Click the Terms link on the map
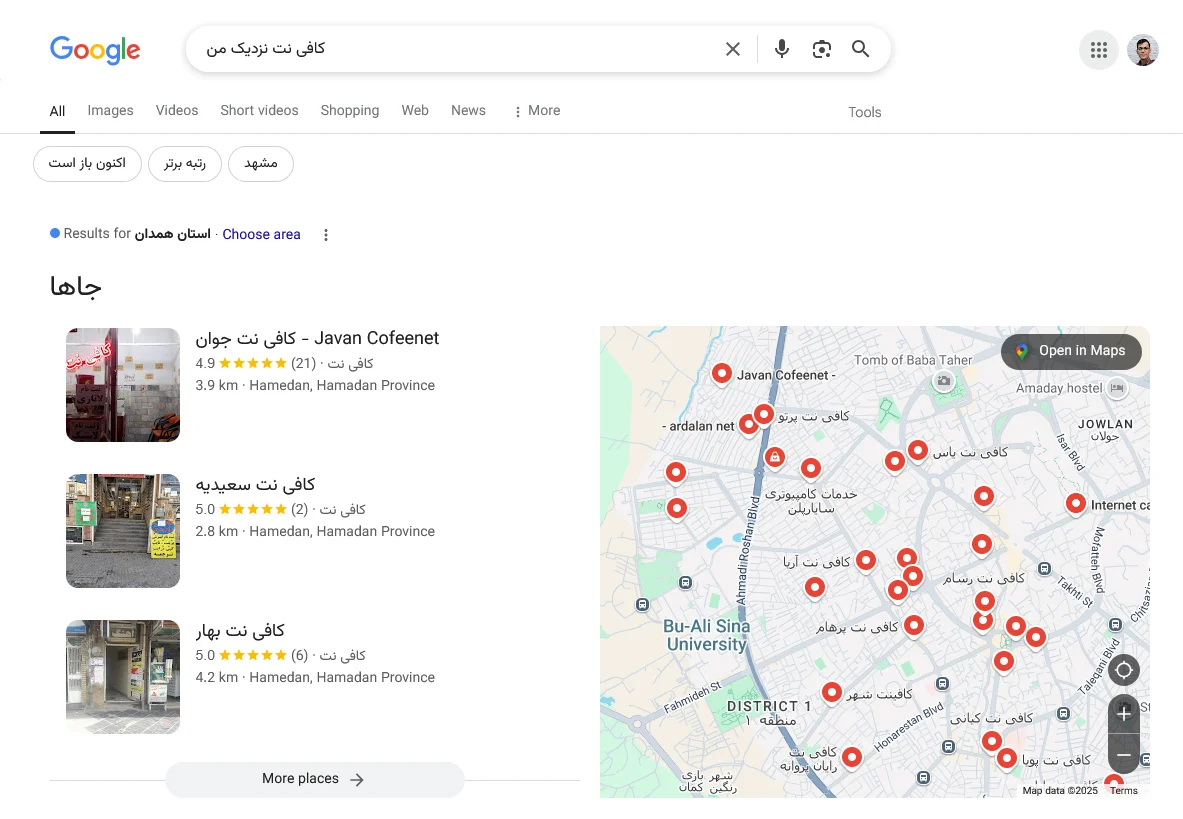The width and height of the screenshot is (1183, 819). [1123, 790]
